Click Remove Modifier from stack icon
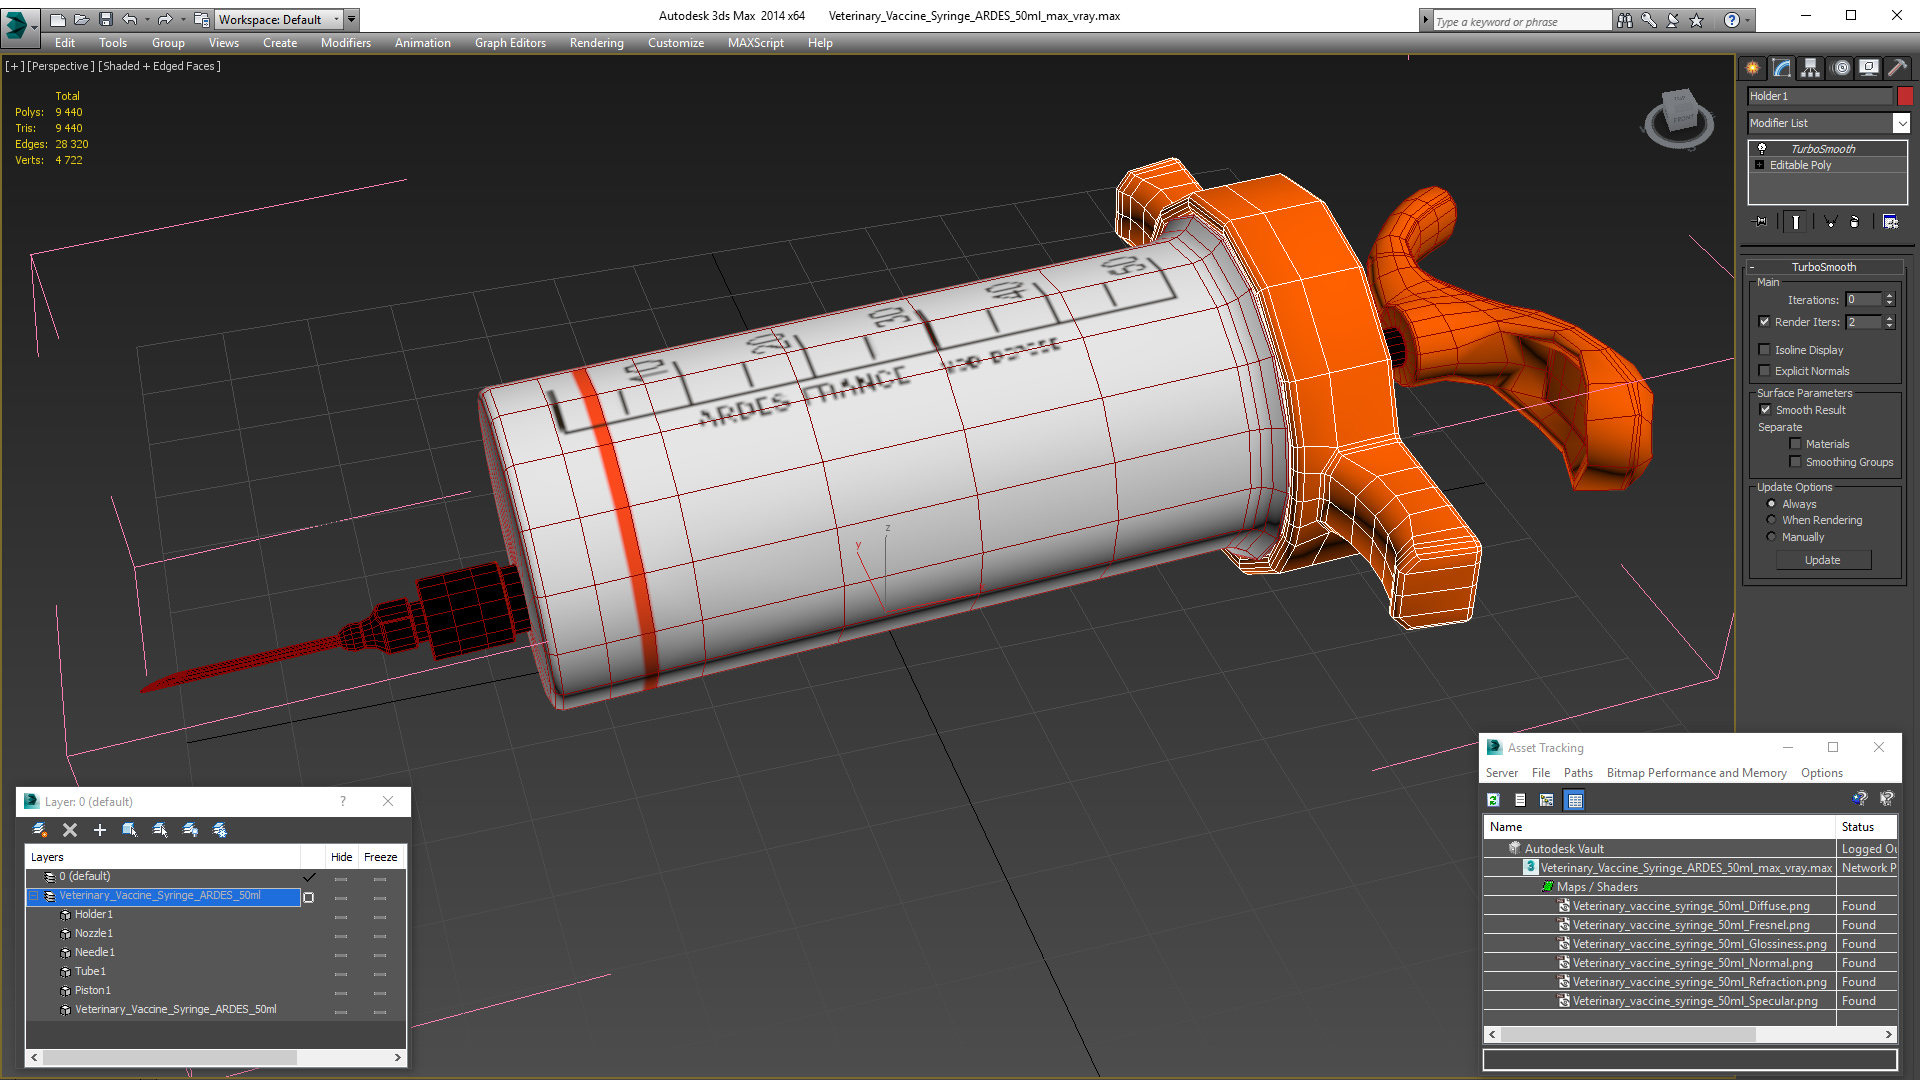This screenshot has width=1920, height=1080. [1855, 222]
